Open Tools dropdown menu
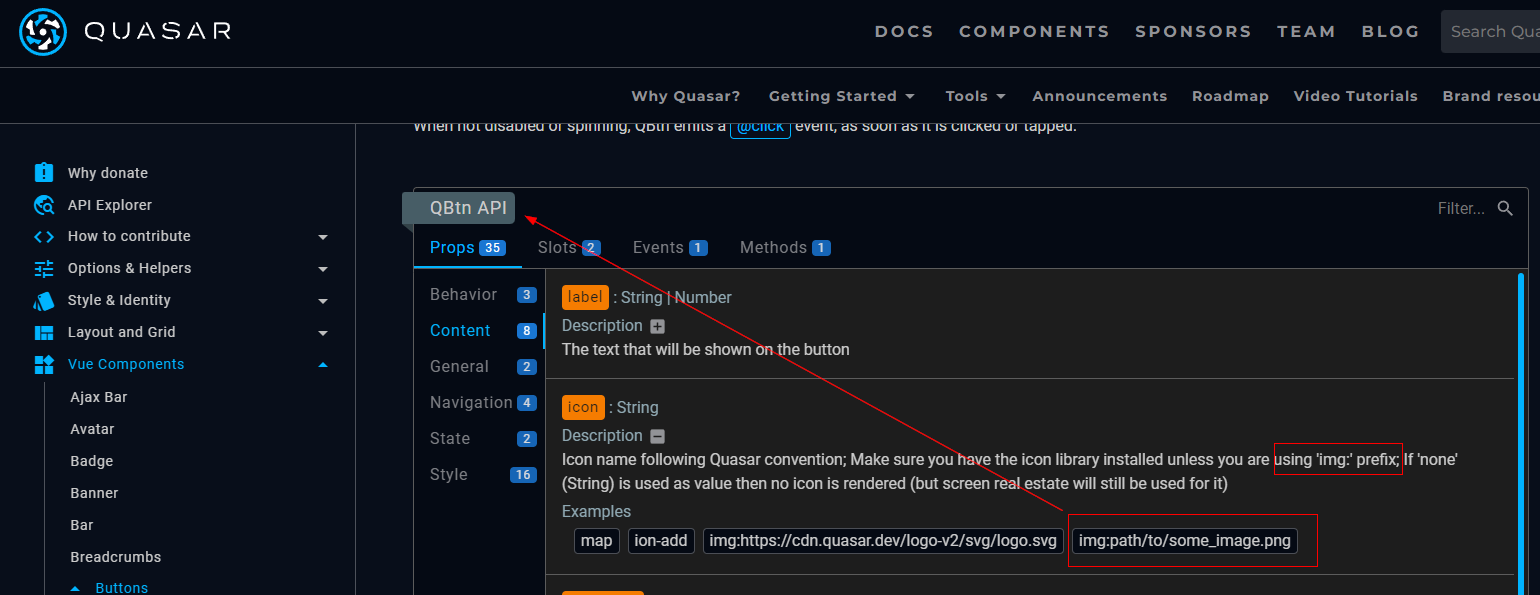 [975, 96]
